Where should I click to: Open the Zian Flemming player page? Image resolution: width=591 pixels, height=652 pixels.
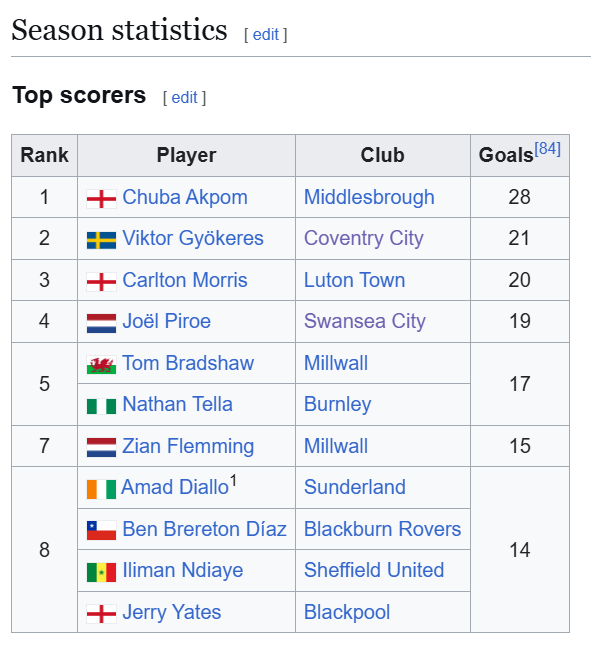(x=188, y=446)
